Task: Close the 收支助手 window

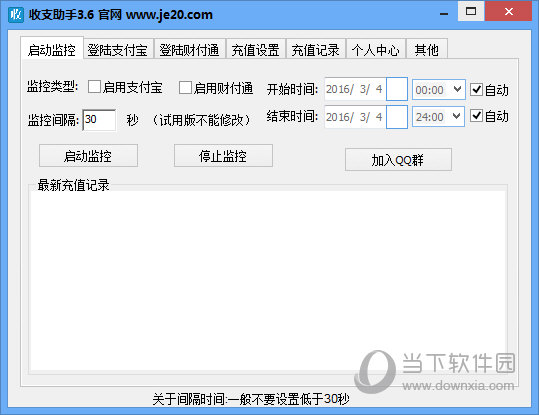Action: click(x=509, y=11)
